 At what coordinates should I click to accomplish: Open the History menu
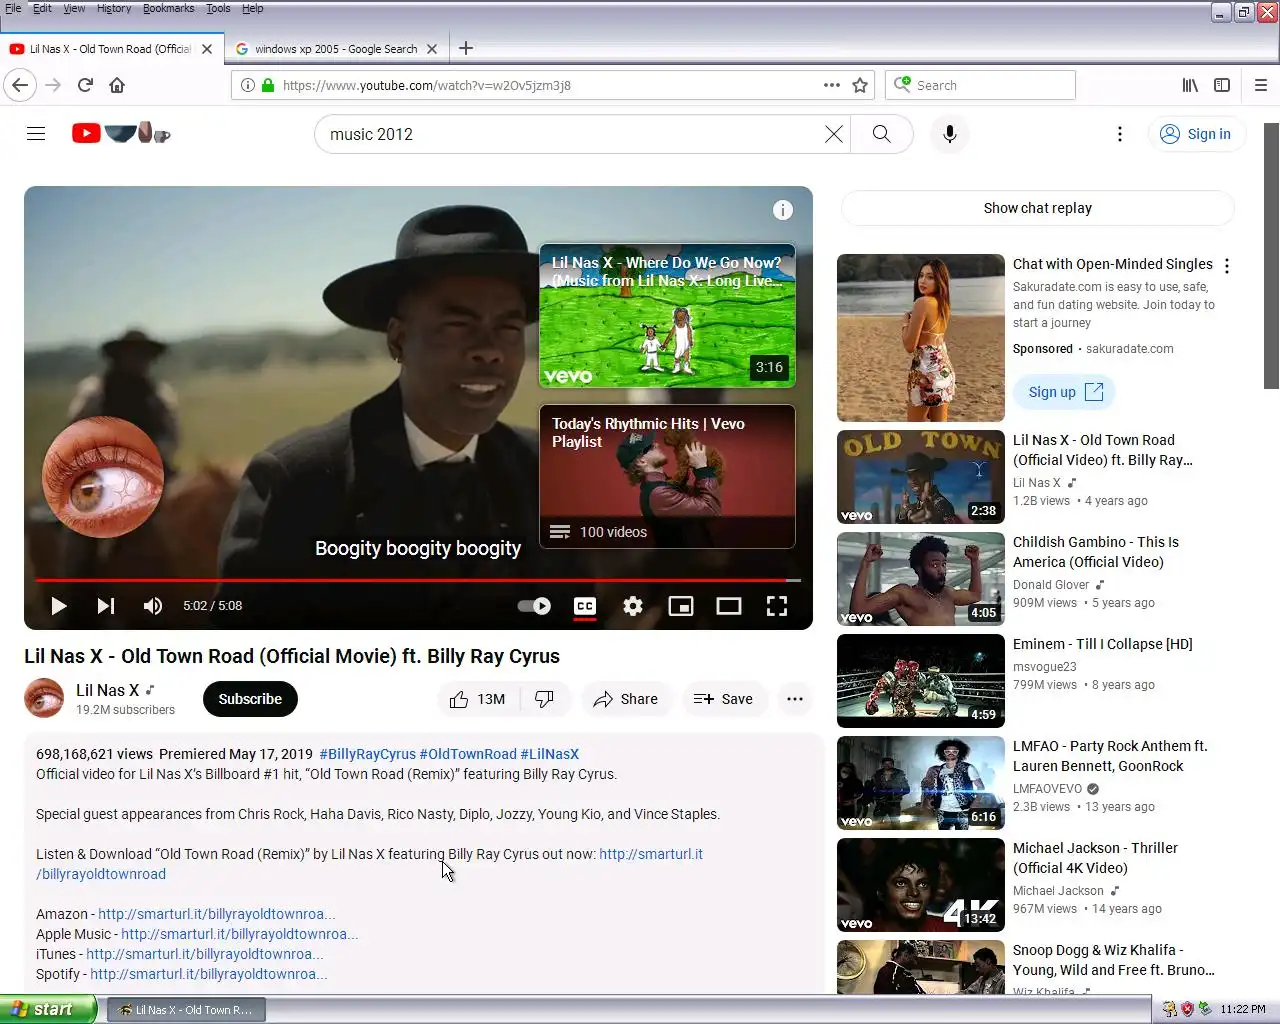(114, 8)
